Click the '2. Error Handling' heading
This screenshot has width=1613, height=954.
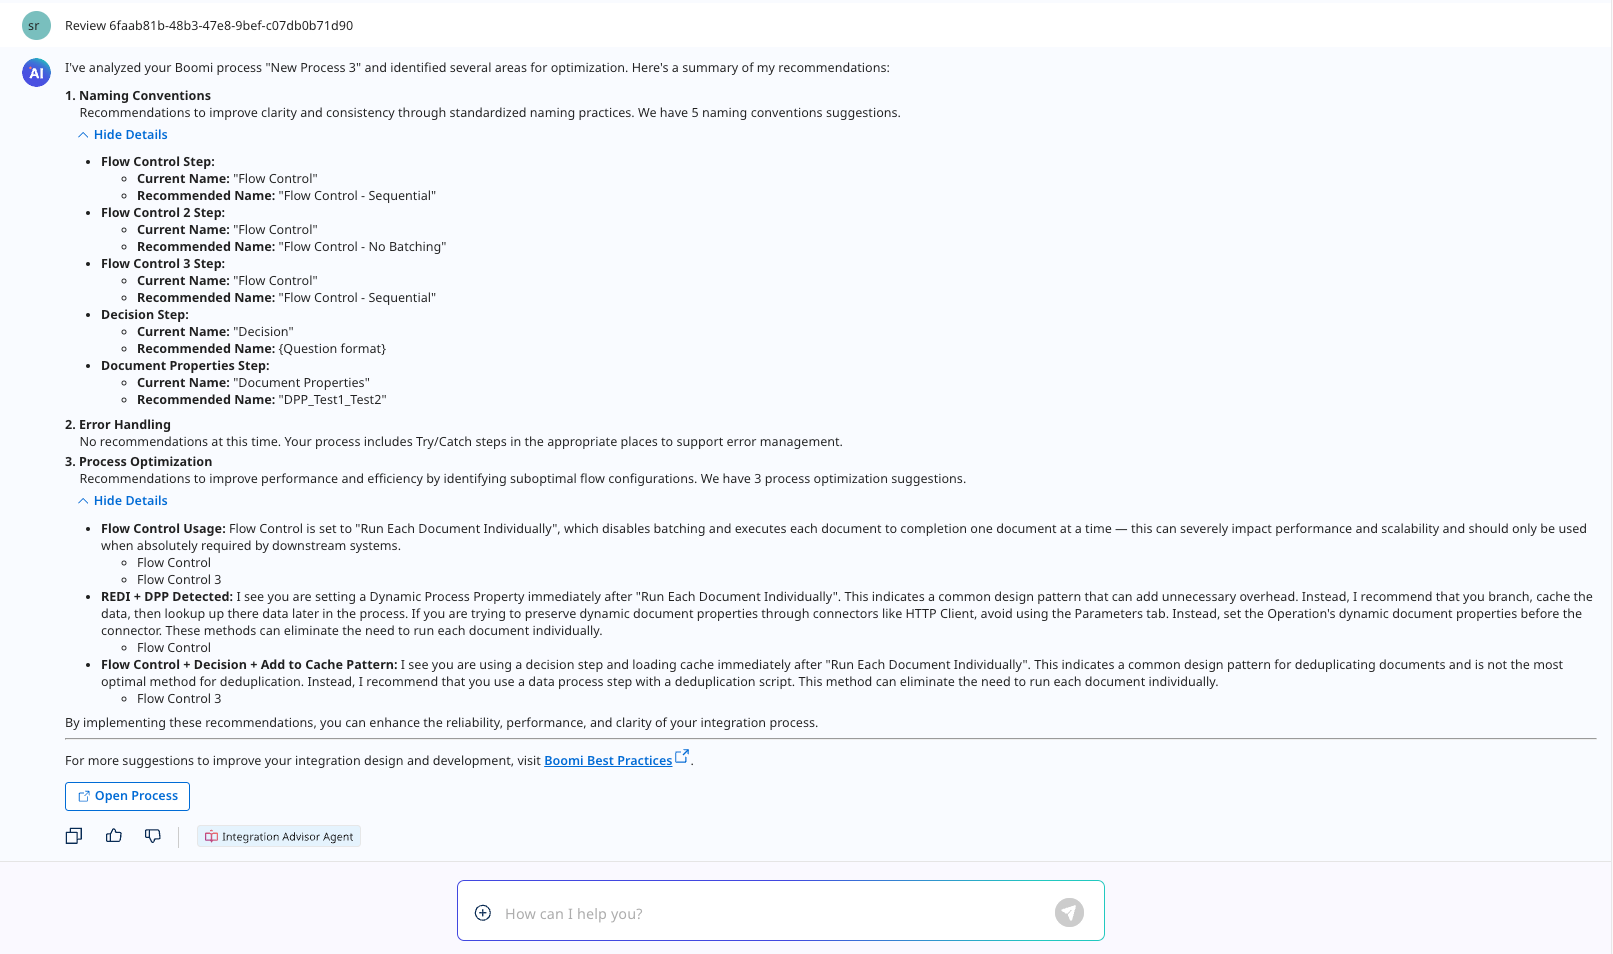118,425
